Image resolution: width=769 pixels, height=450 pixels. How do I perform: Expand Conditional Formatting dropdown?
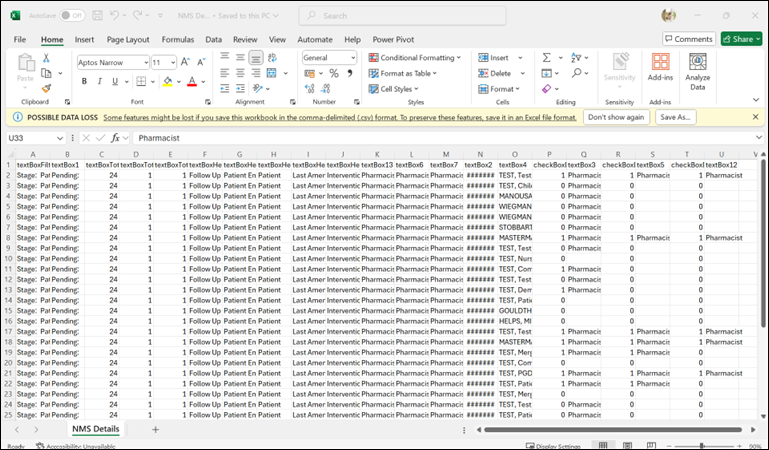pyautogui.click(x=459, y=58)
